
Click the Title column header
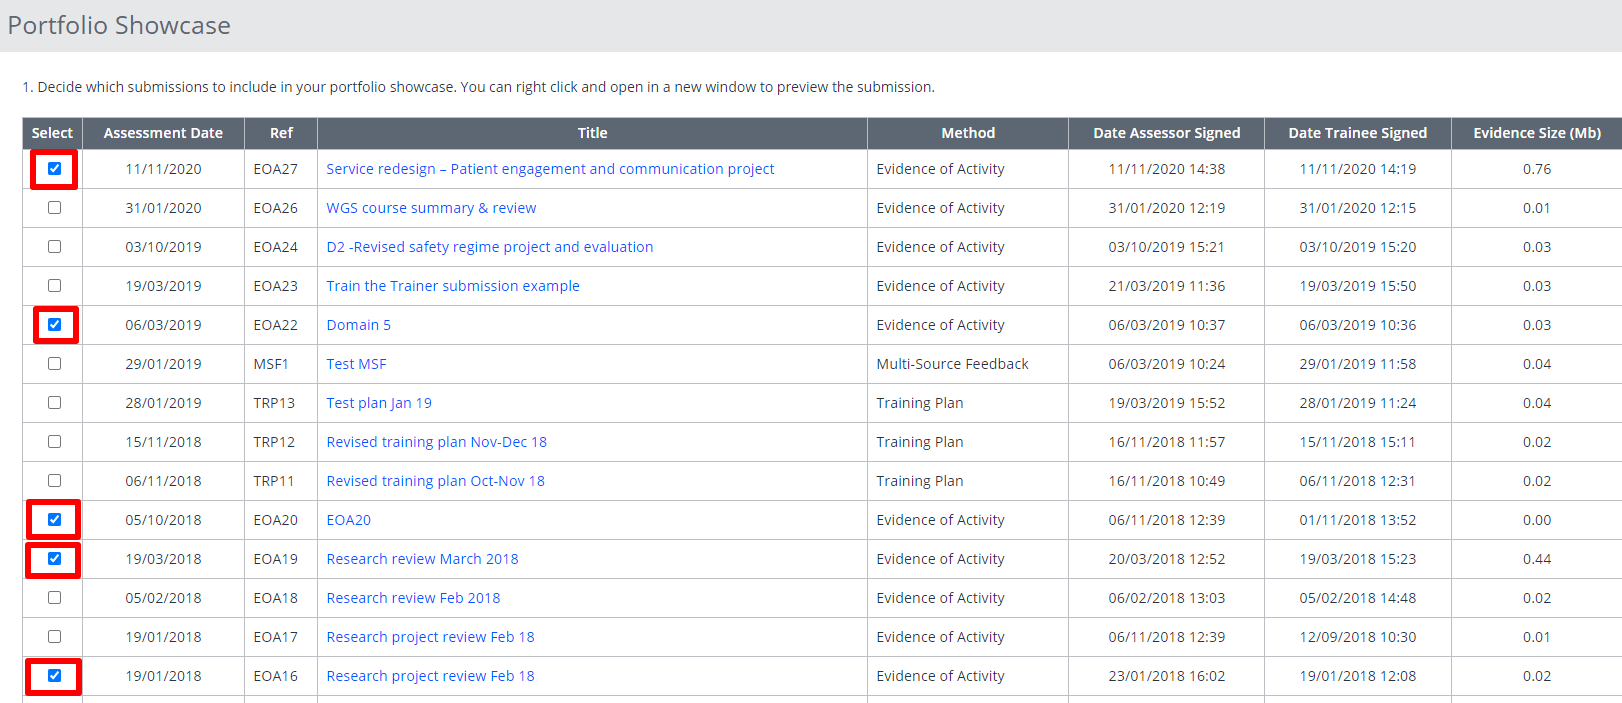pyautogui.click(x=592, y=133)
